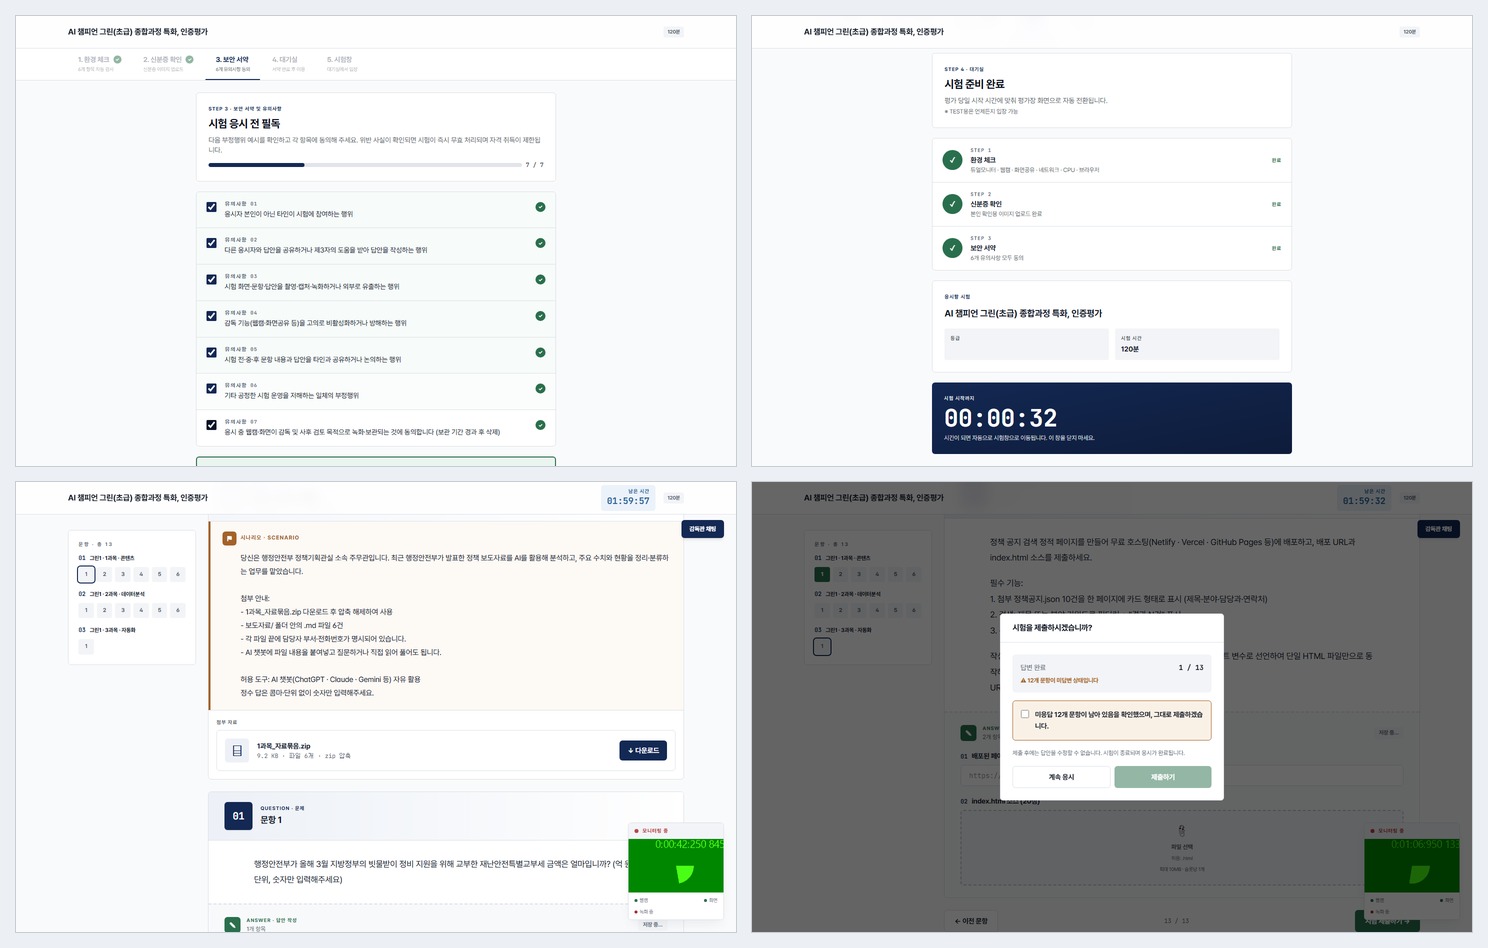This screenshot has width=1488, height=948.
Task: Uncheck the 유의사항 03 checkbox
Action: click(211, 280)
